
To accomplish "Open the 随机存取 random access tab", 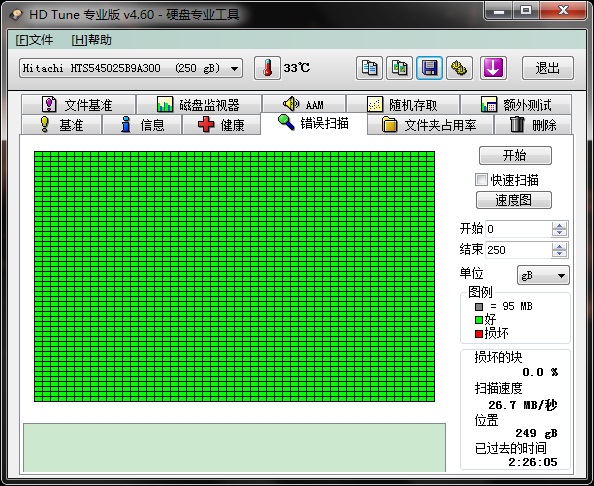I will pyautogui.click(x=403, y=105).
